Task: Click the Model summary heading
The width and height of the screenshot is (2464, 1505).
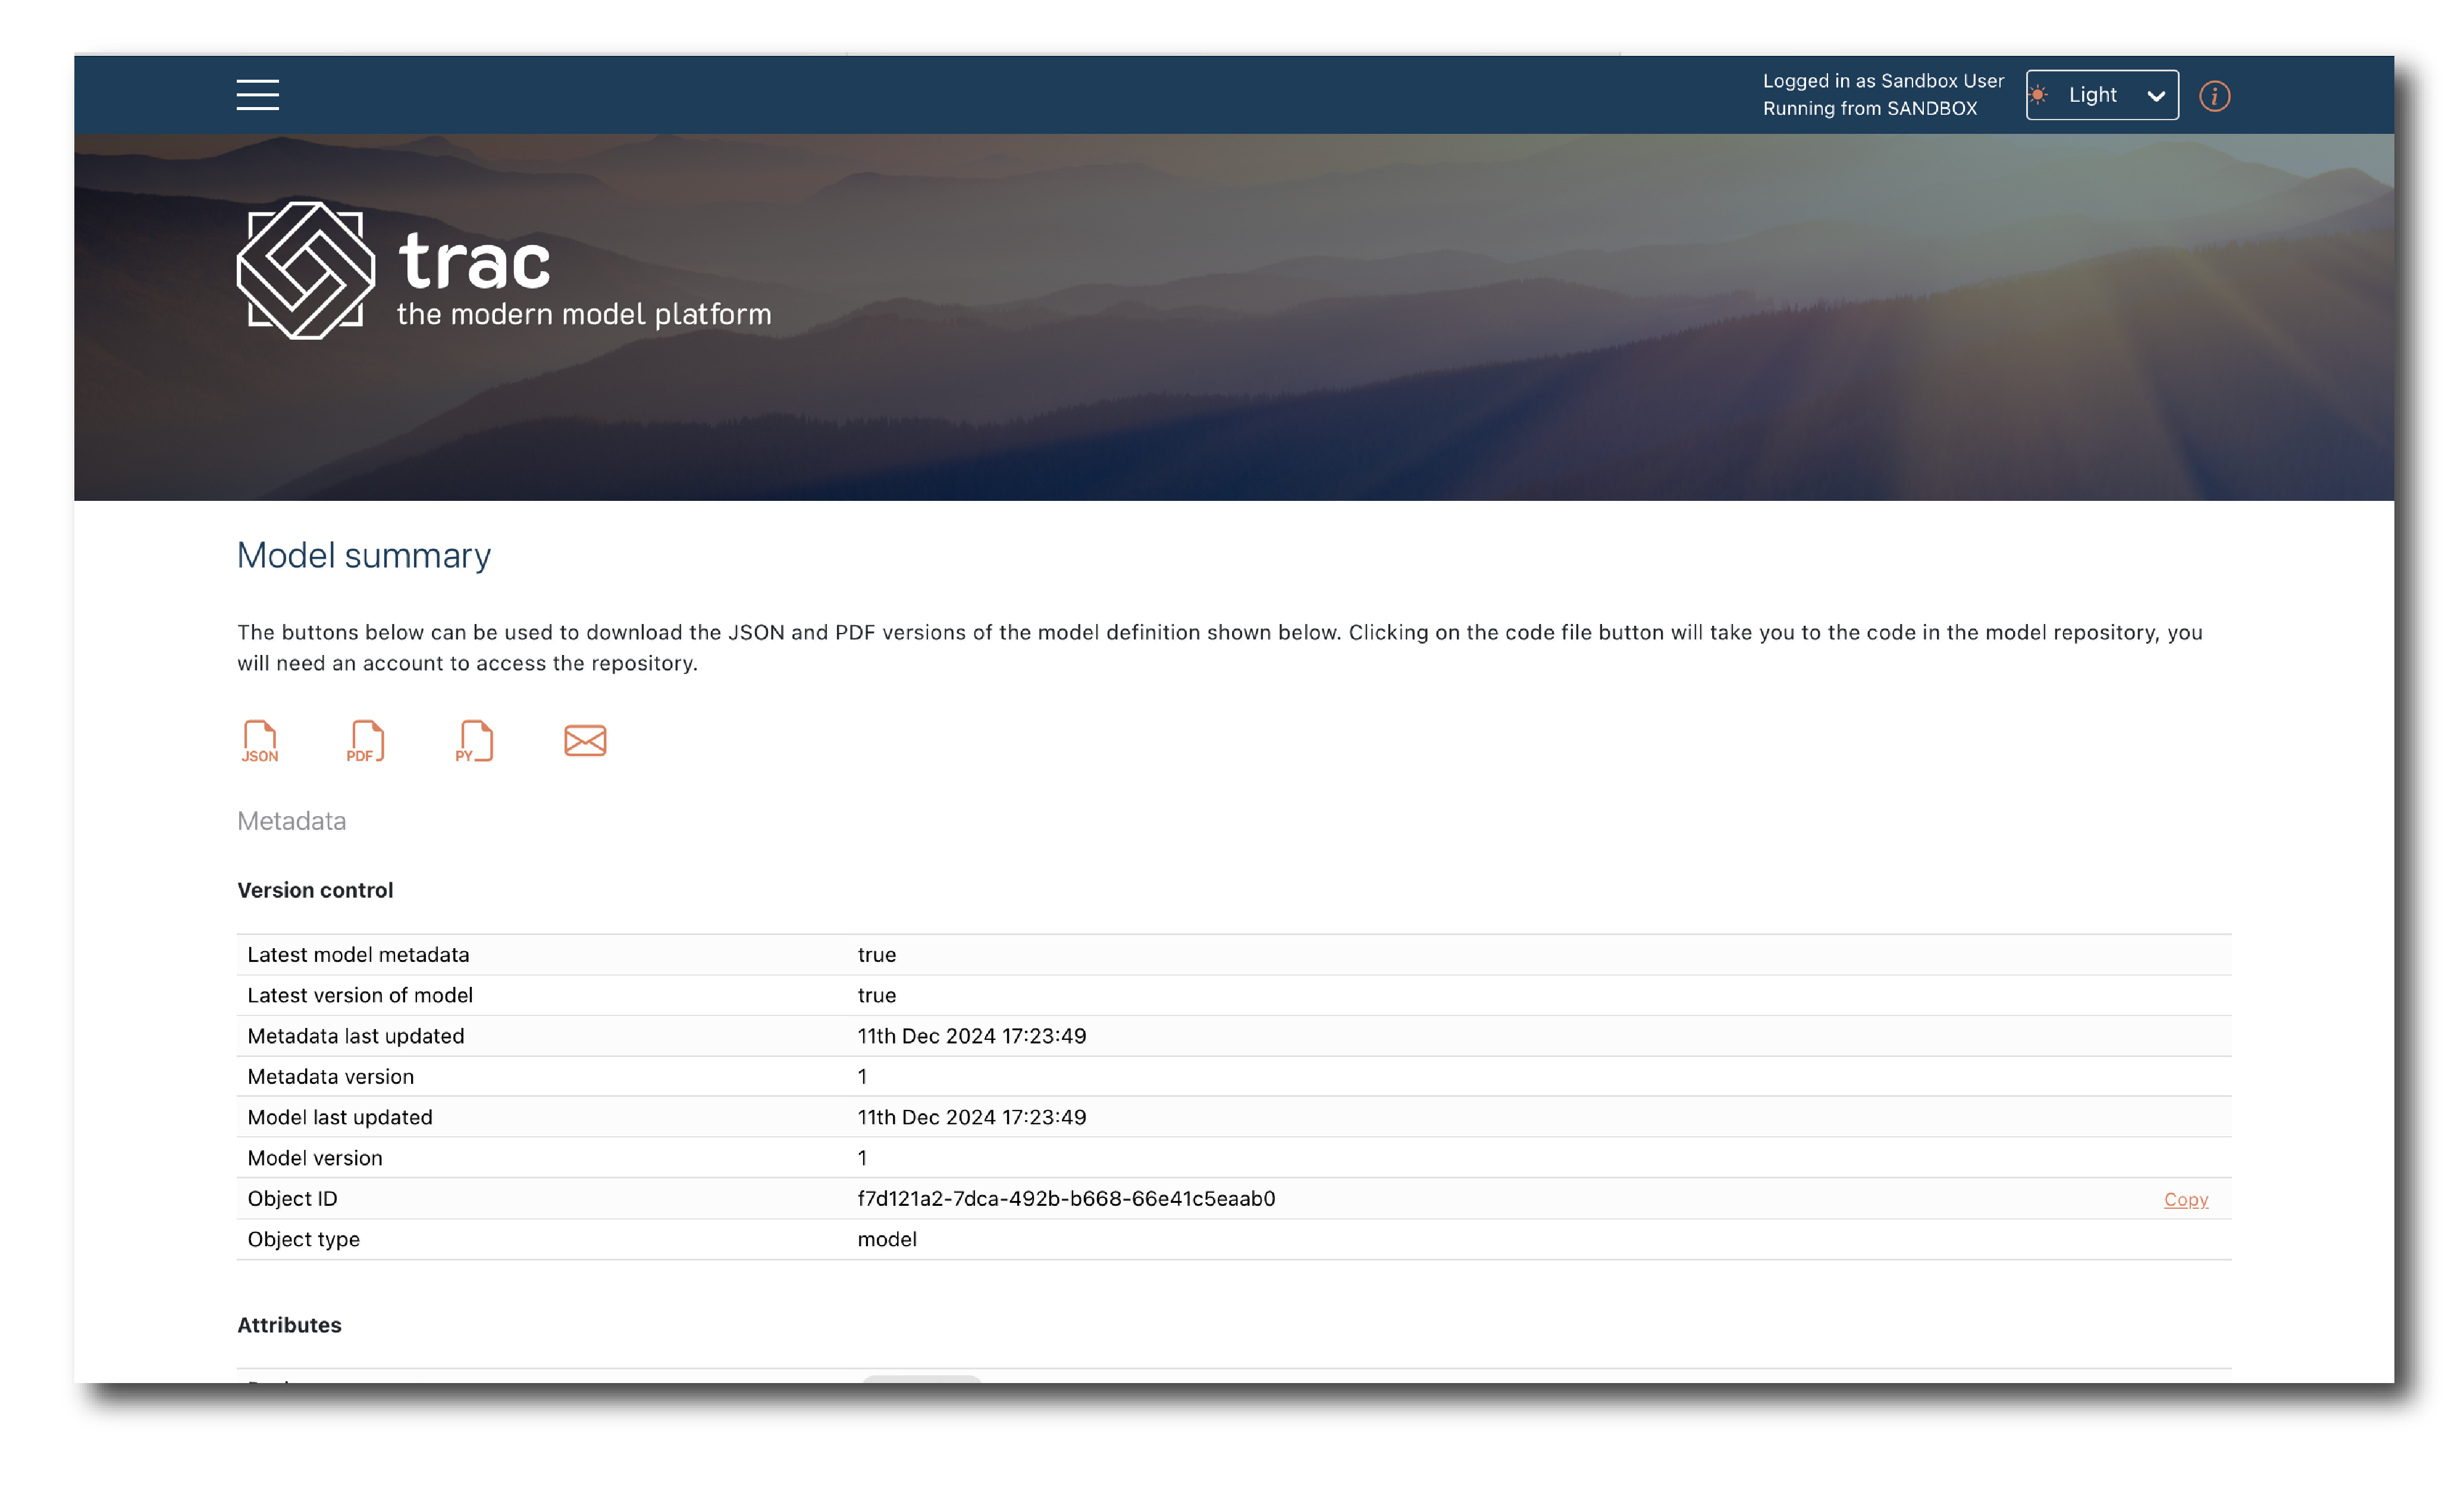Action: (364, 555)
